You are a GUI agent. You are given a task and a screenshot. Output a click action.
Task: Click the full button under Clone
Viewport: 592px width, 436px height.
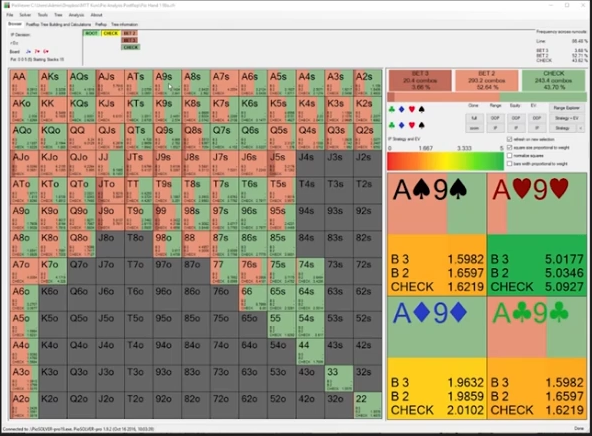click(474, 118)
